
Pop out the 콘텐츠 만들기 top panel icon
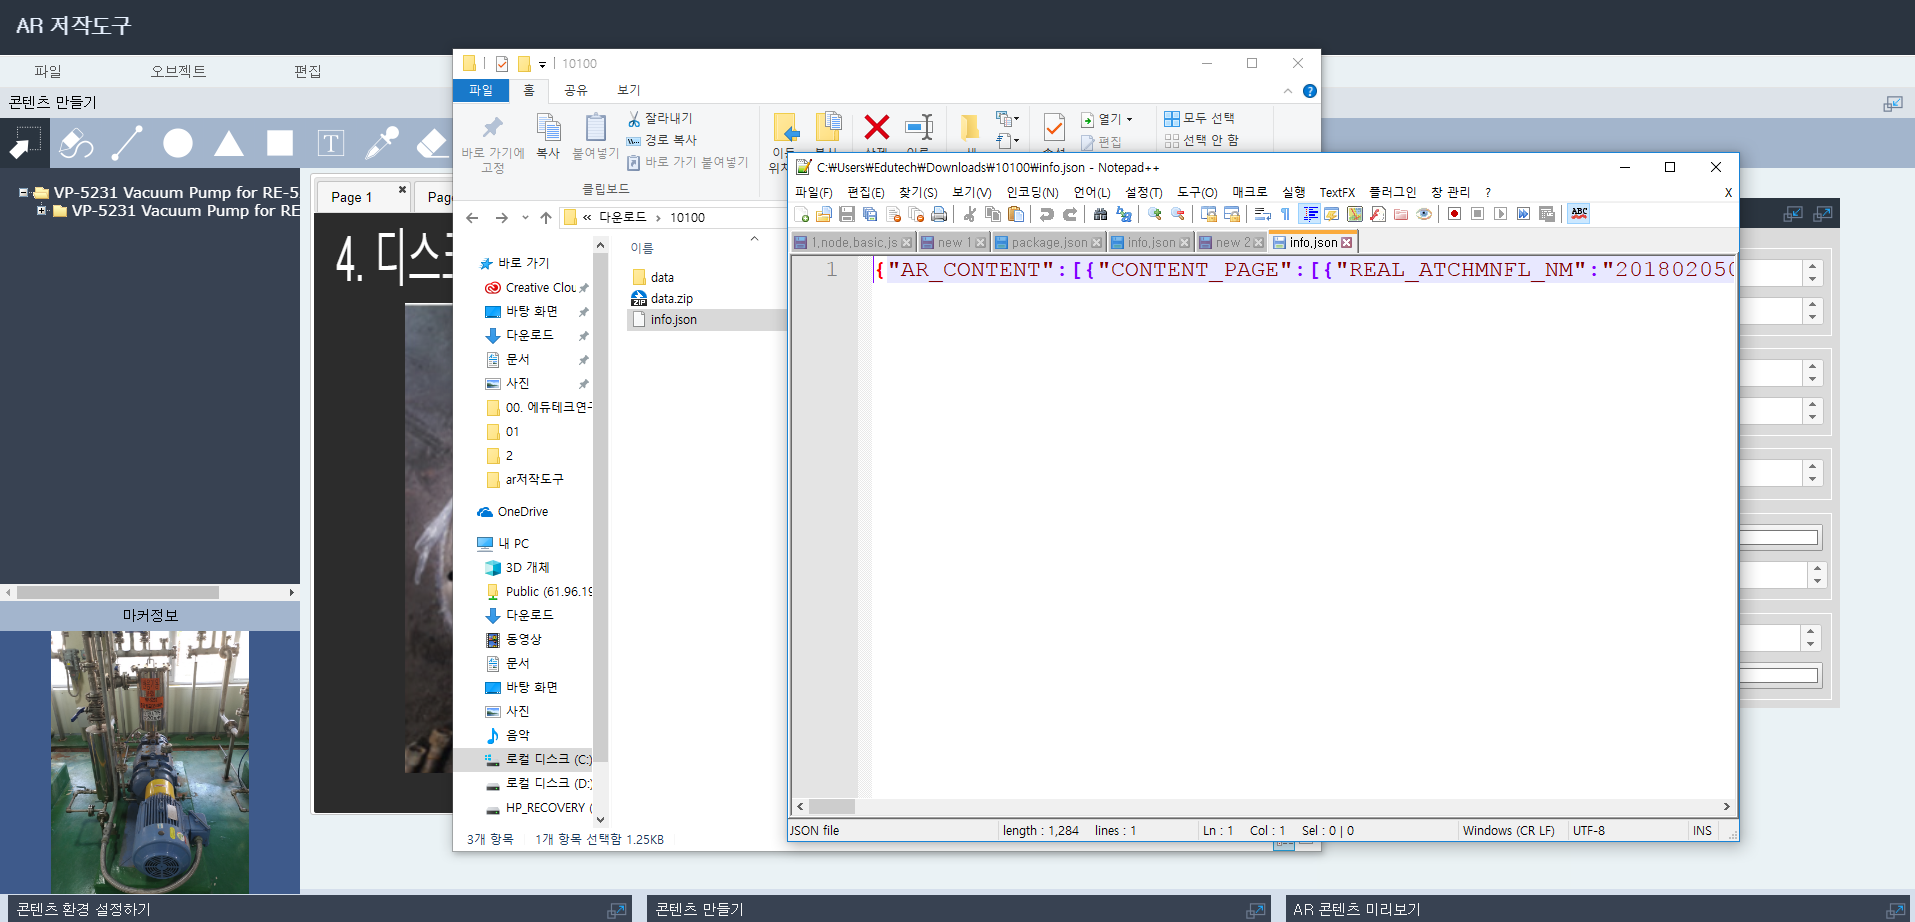pos(1892,103)
